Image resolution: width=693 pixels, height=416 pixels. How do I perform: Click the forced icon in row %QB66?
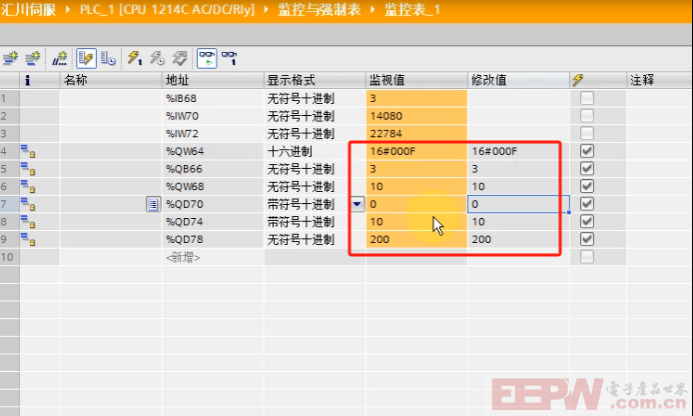pos(28,169)
